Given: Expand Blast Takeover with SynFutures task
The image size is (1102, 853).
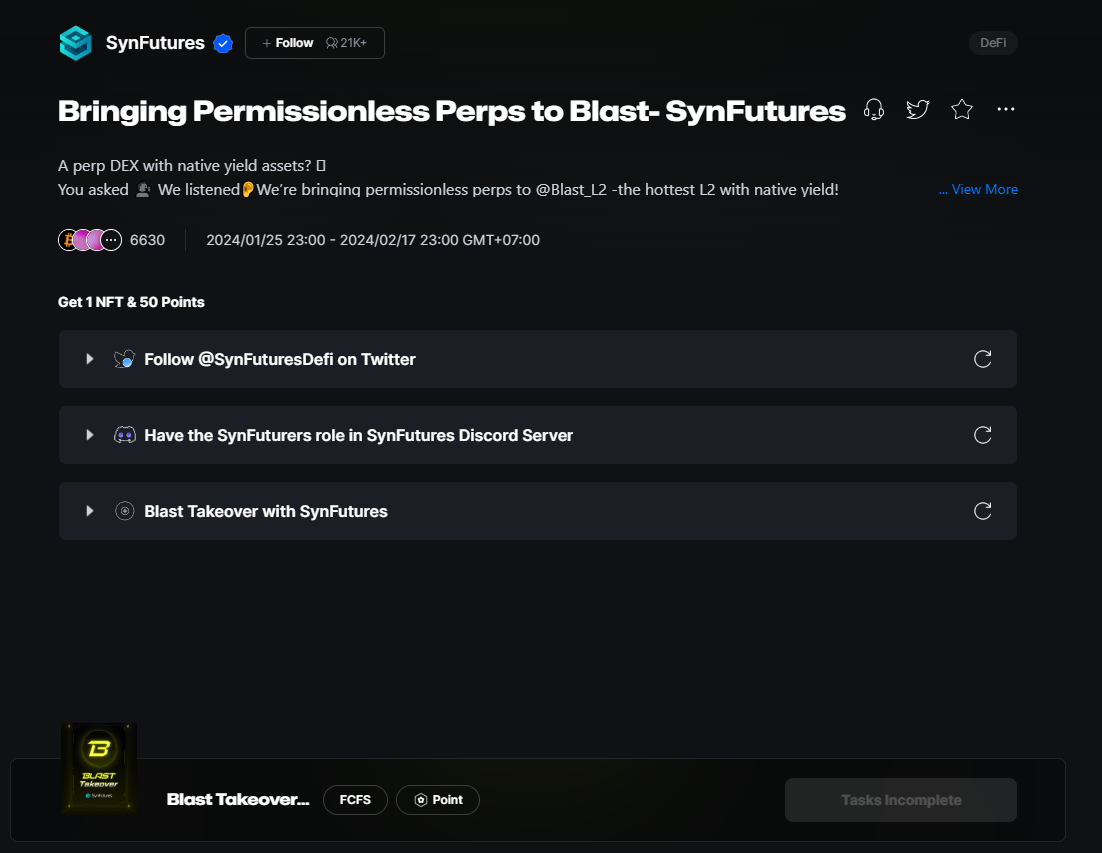Looking at the screenshot, I should pyautogui.click(x=90, y=511).
